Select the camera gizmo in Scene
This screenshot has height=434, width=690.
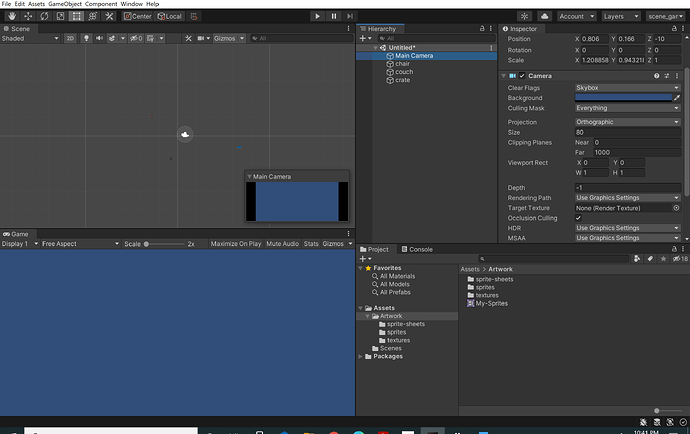coord(185,135)
